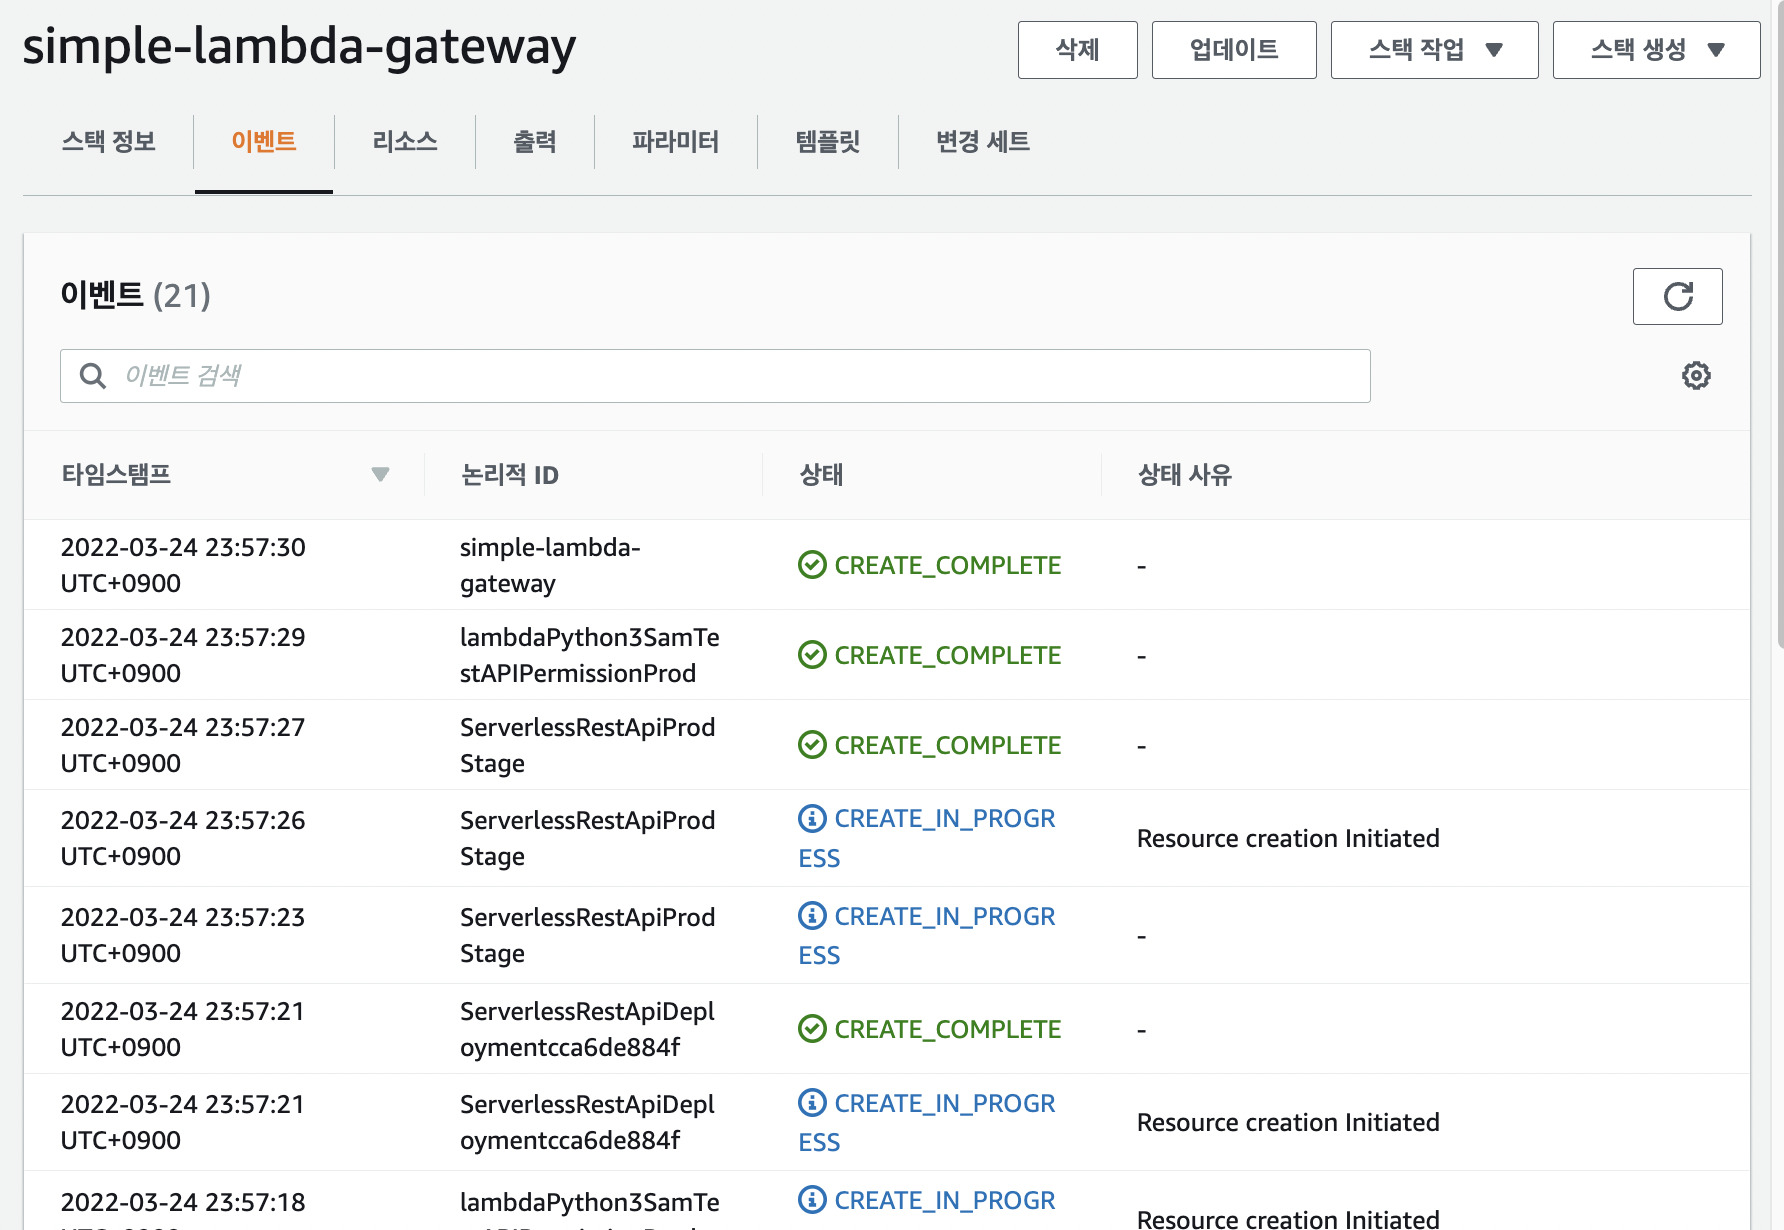
Task: Click the info icon on ServerlessRestApiProdStage in-progress row
Action: [x=811, y=818]
